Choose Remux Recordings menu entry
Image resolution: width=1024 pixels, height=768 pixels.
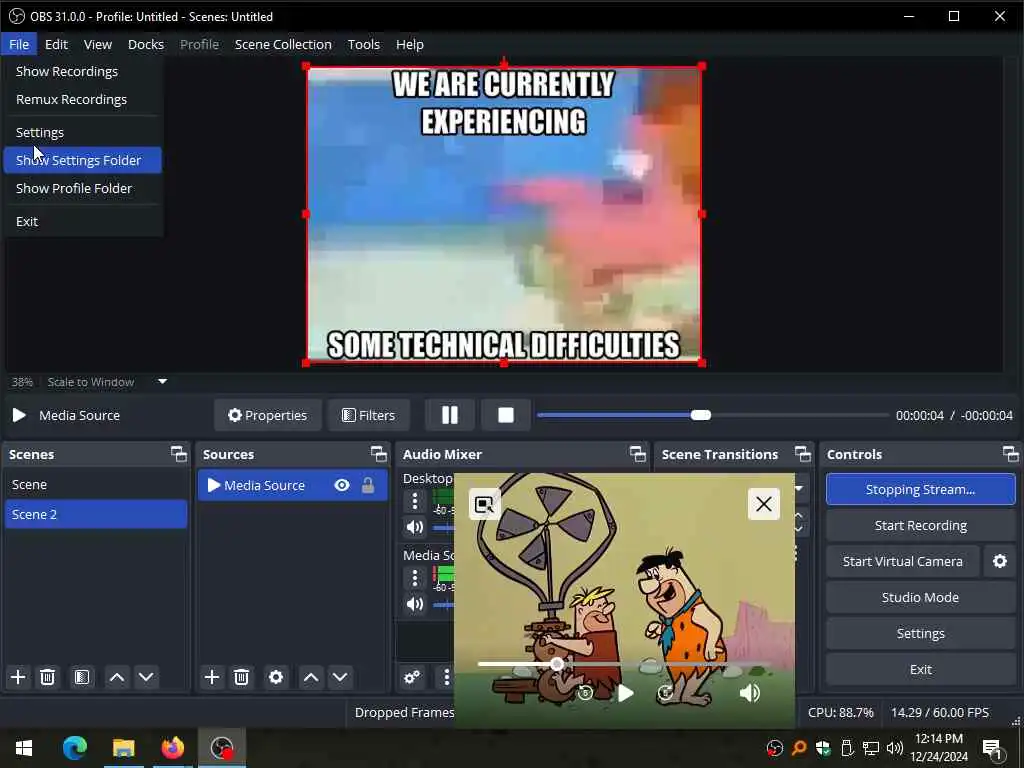pos(82,99)
